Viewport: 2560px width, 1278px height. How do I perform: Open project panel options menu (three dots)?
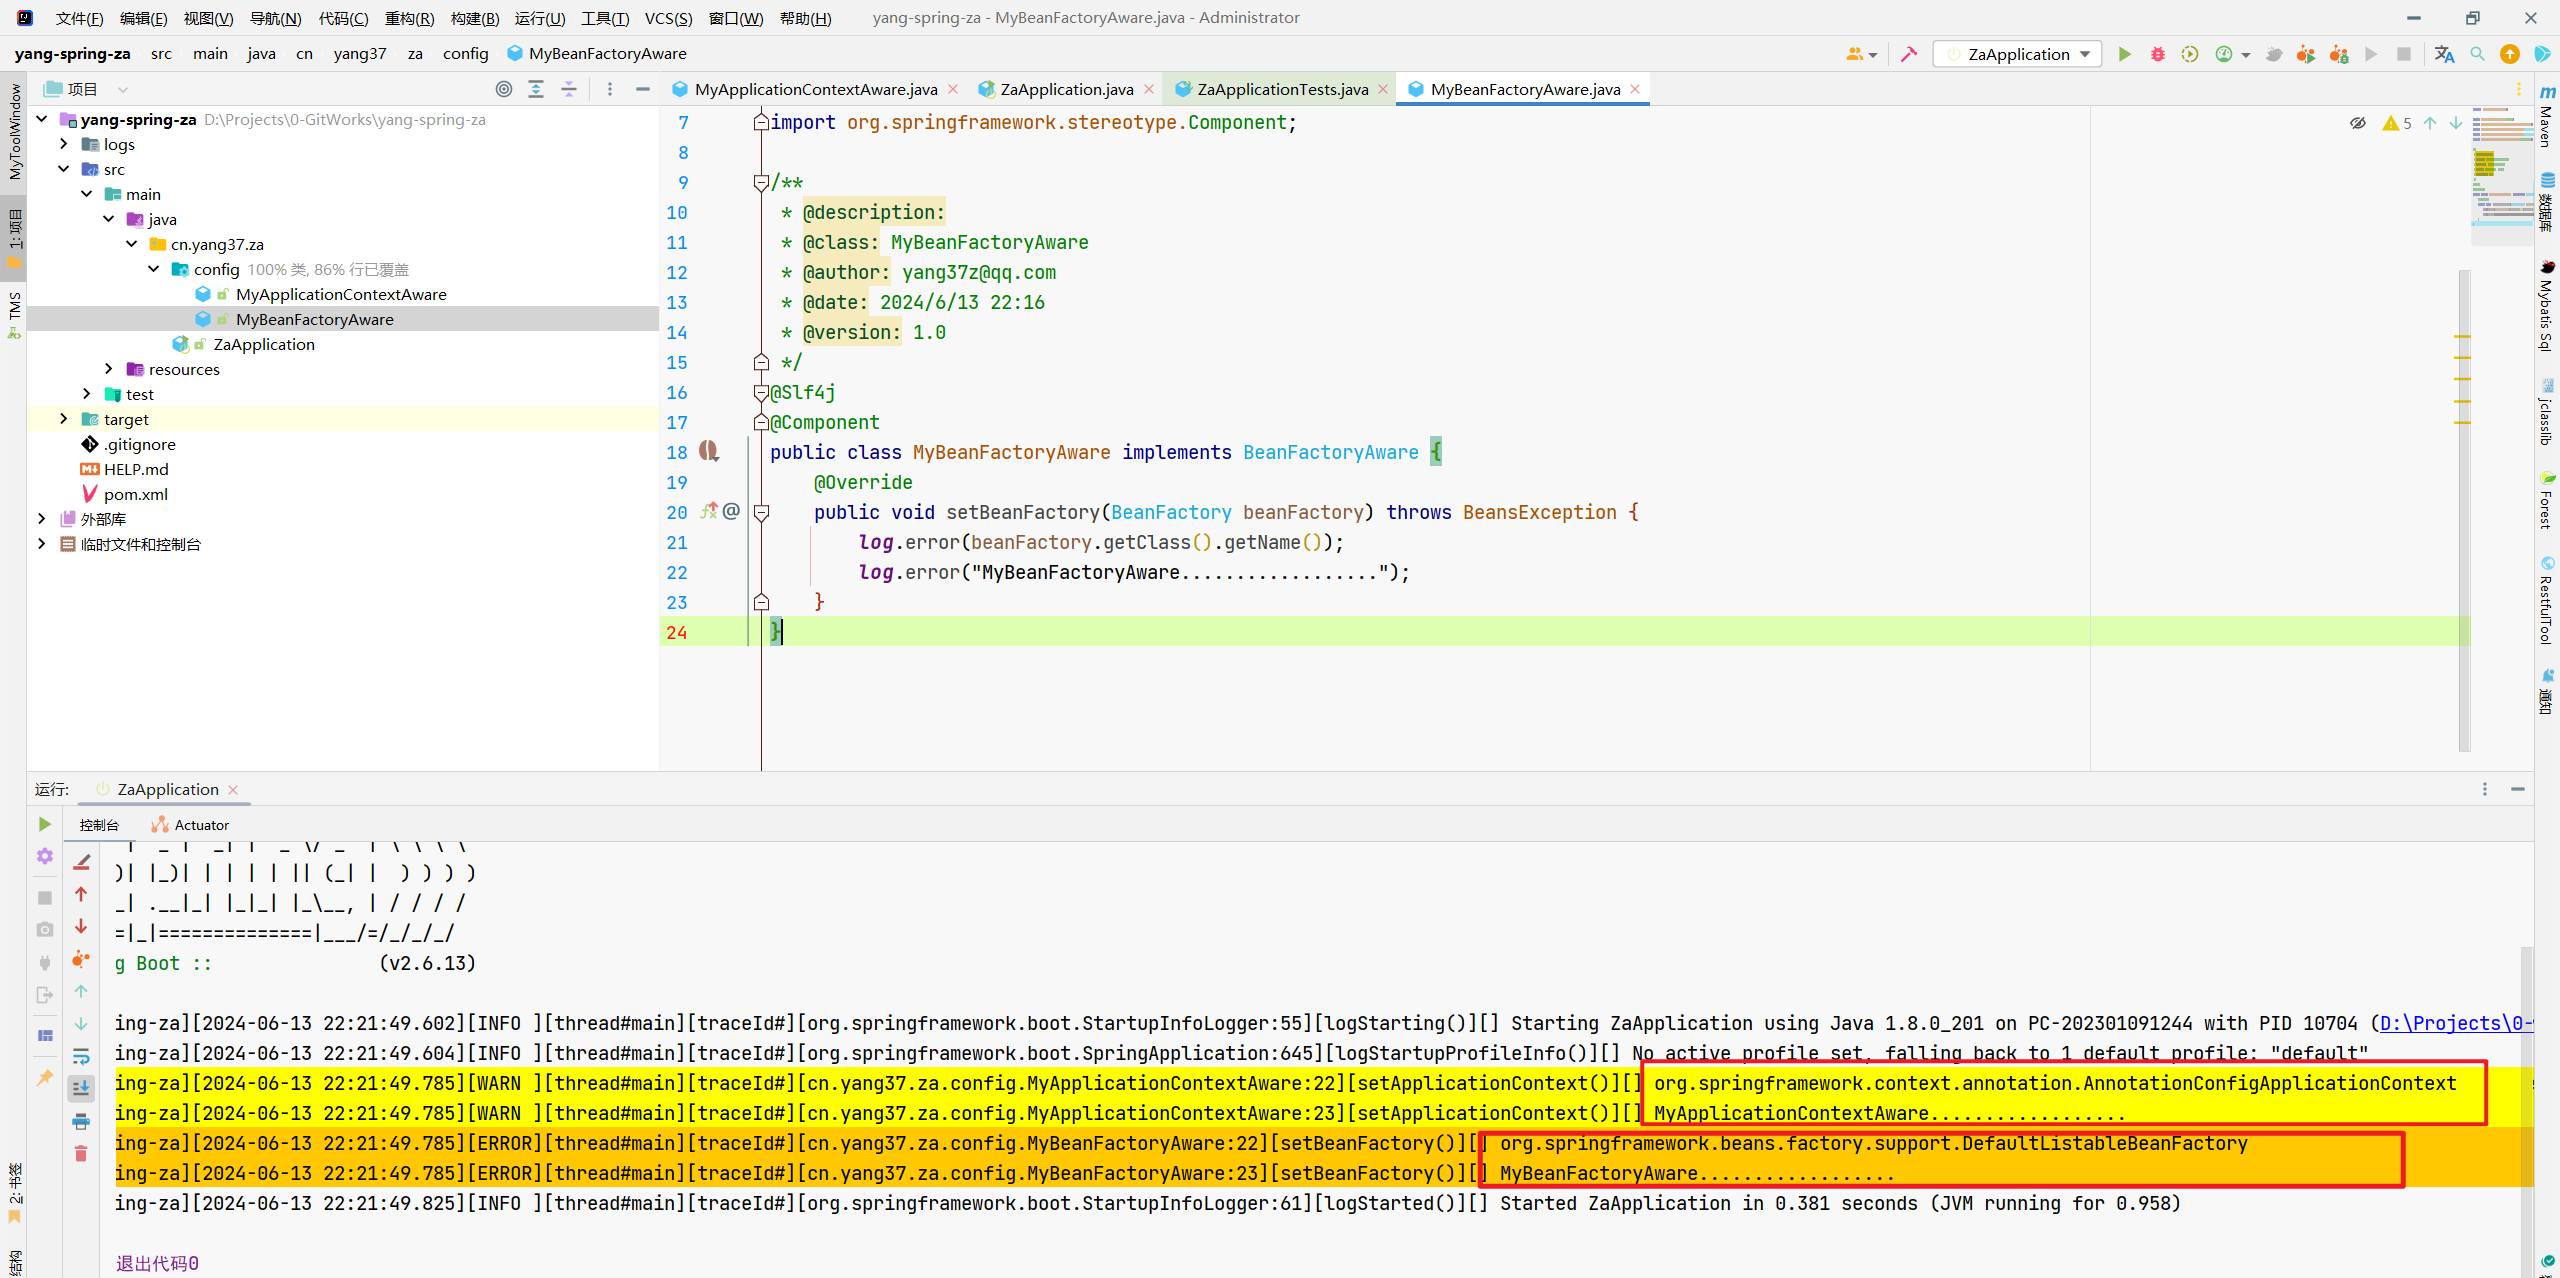[x=610, y=89]
